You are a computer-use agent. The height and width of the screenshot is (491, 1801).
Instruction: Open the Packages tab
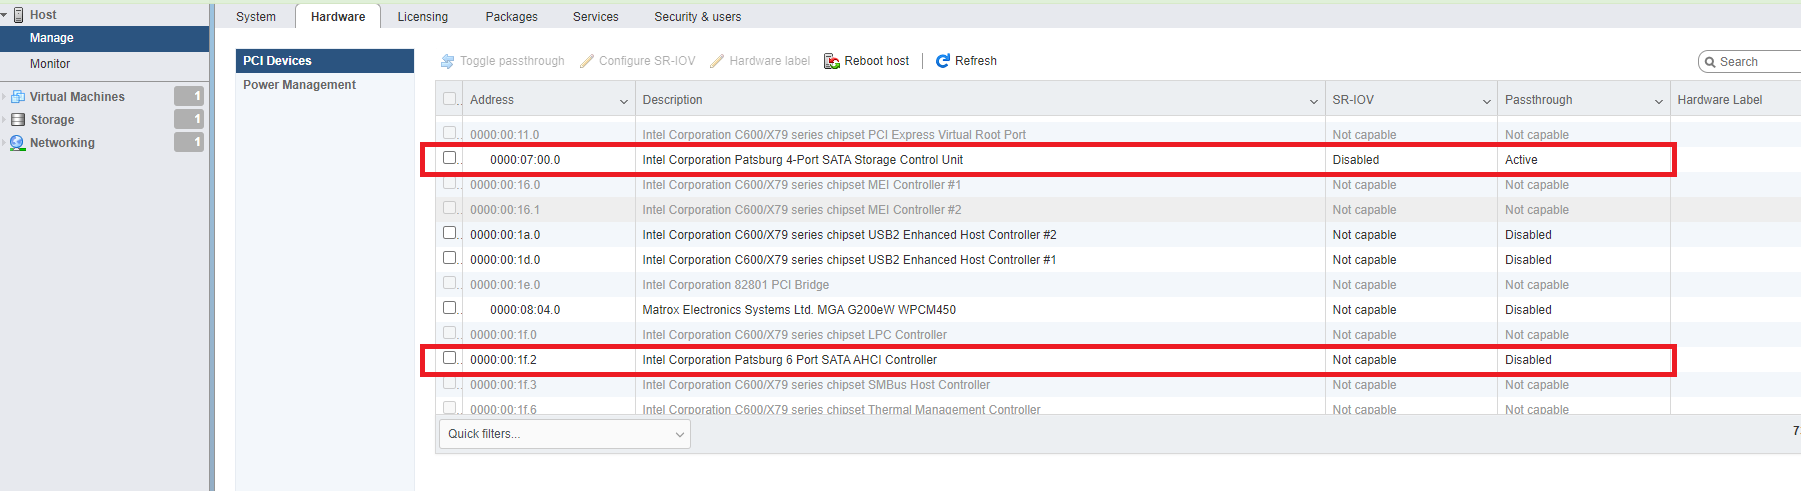click(x=511, y=17)
